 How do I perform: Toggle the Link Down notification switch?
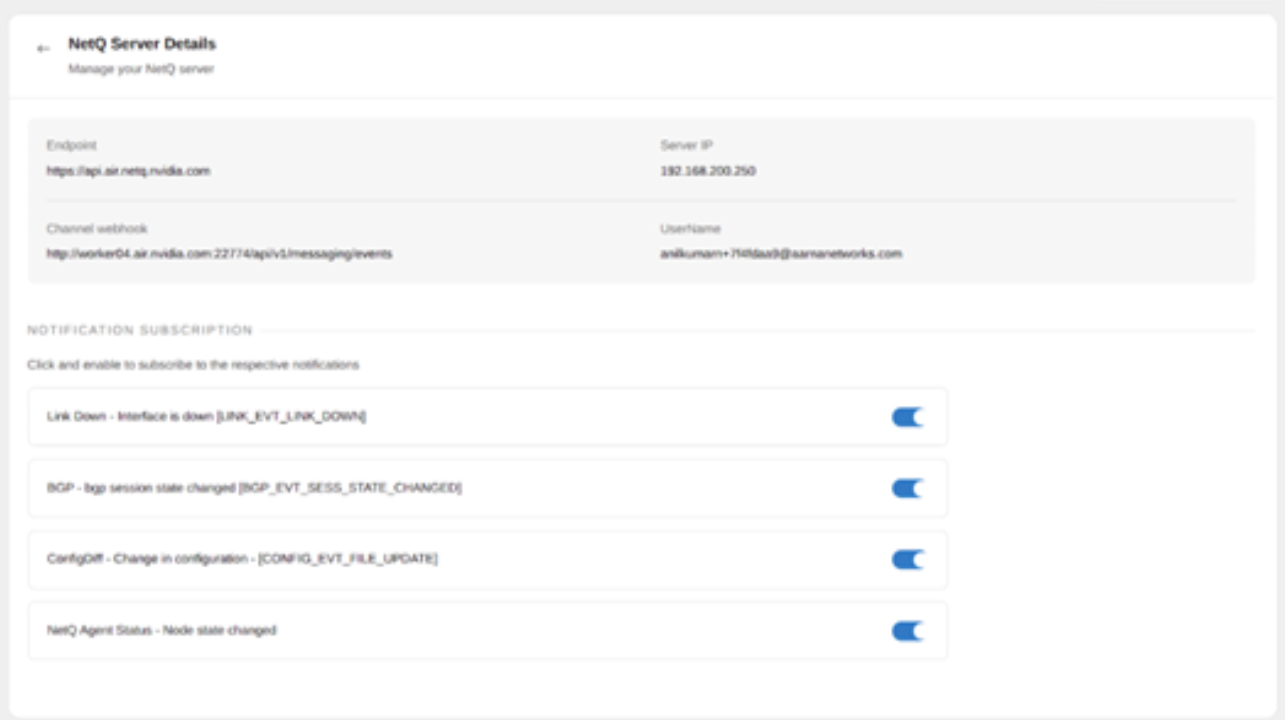click(x=907, y=417)
